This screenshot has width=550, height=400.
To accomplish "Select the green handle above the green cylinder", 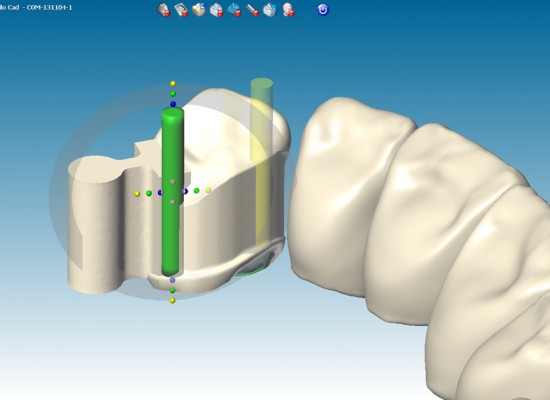I will click(173, 94).
